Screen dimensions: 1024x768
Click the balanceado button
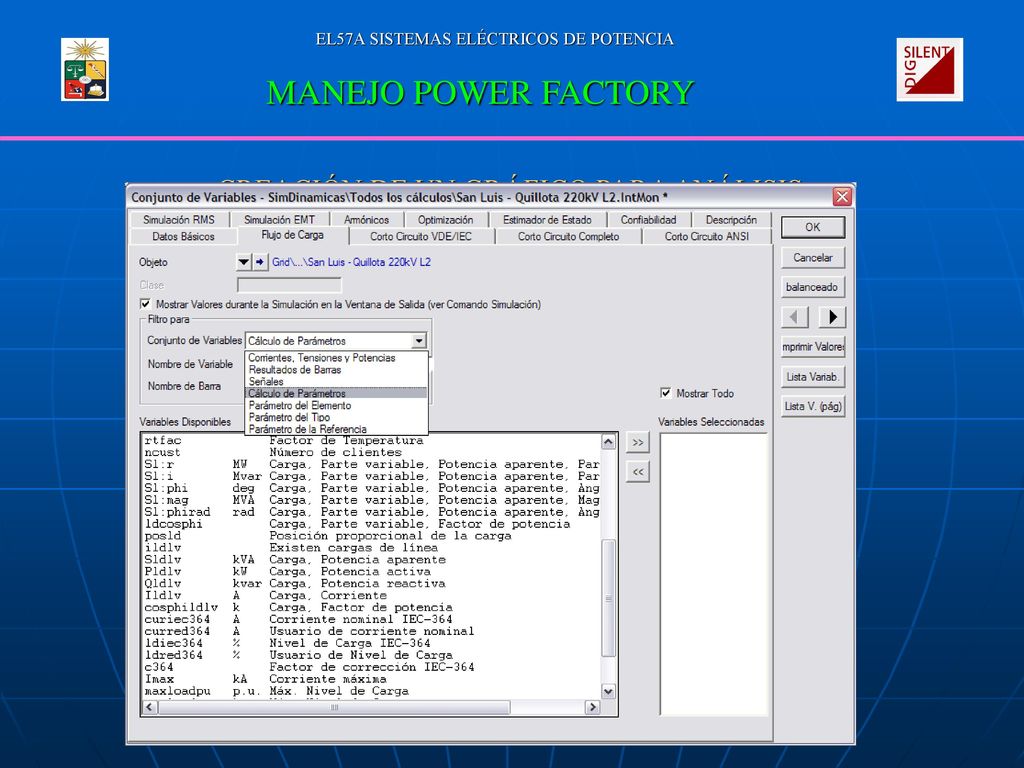(x=812, y=287)
